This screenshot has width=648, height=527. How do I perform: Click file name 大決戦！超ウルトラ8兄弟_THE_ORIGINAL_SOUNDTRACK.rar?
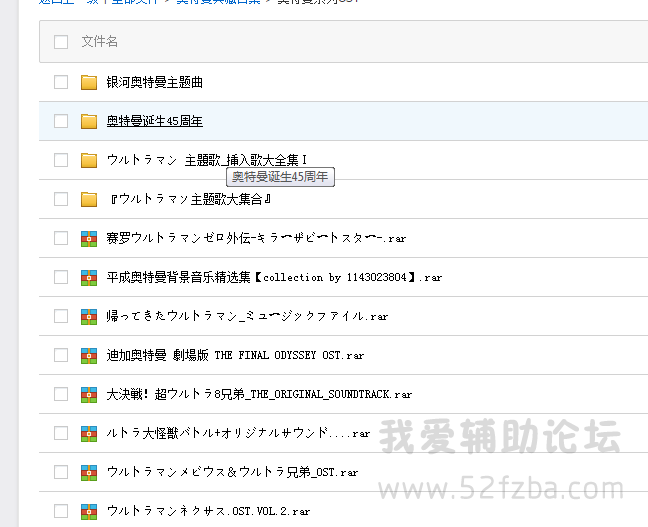(x=259, y=394)
